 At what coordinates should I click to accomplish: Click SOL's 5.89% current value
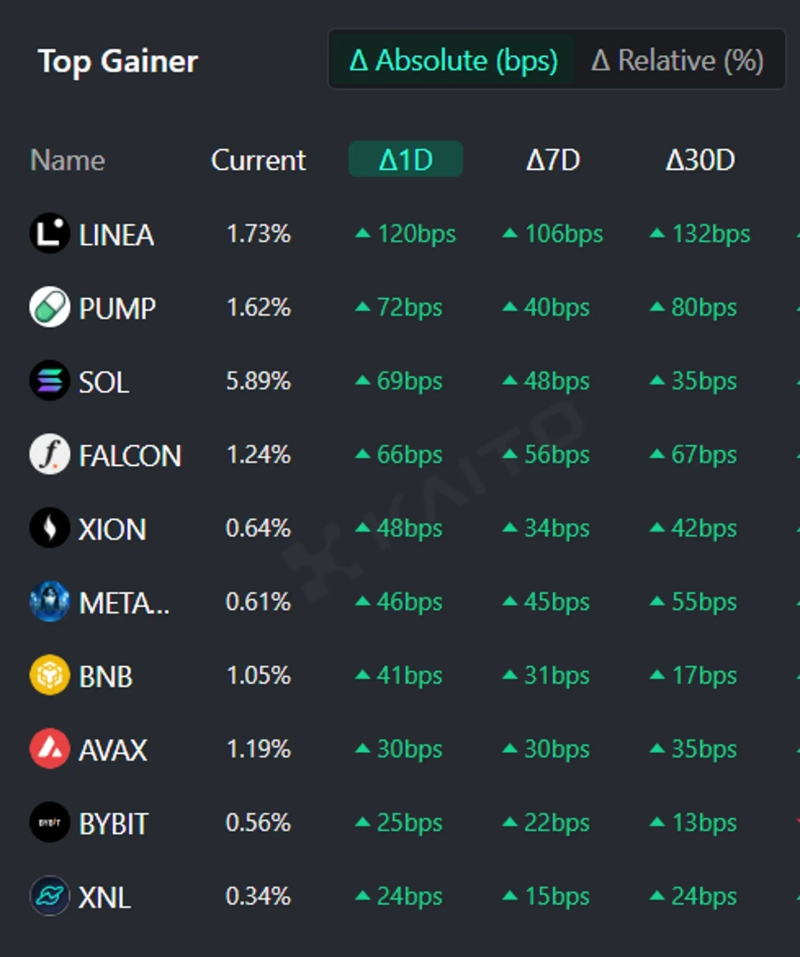[258, 381]
